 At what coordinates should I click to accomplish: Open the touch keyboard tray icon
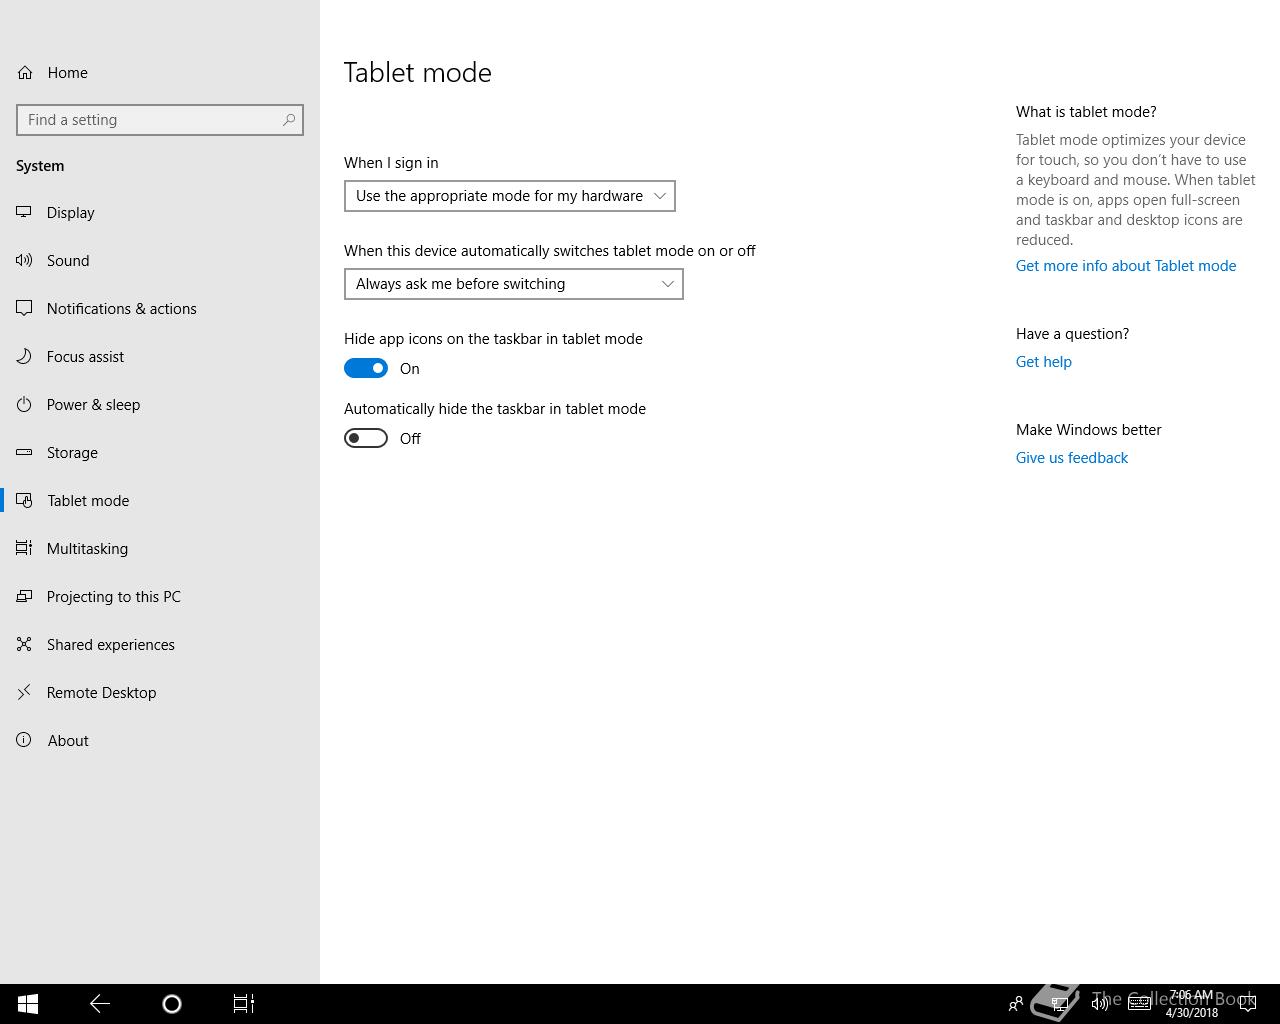coord(1139,1004)
